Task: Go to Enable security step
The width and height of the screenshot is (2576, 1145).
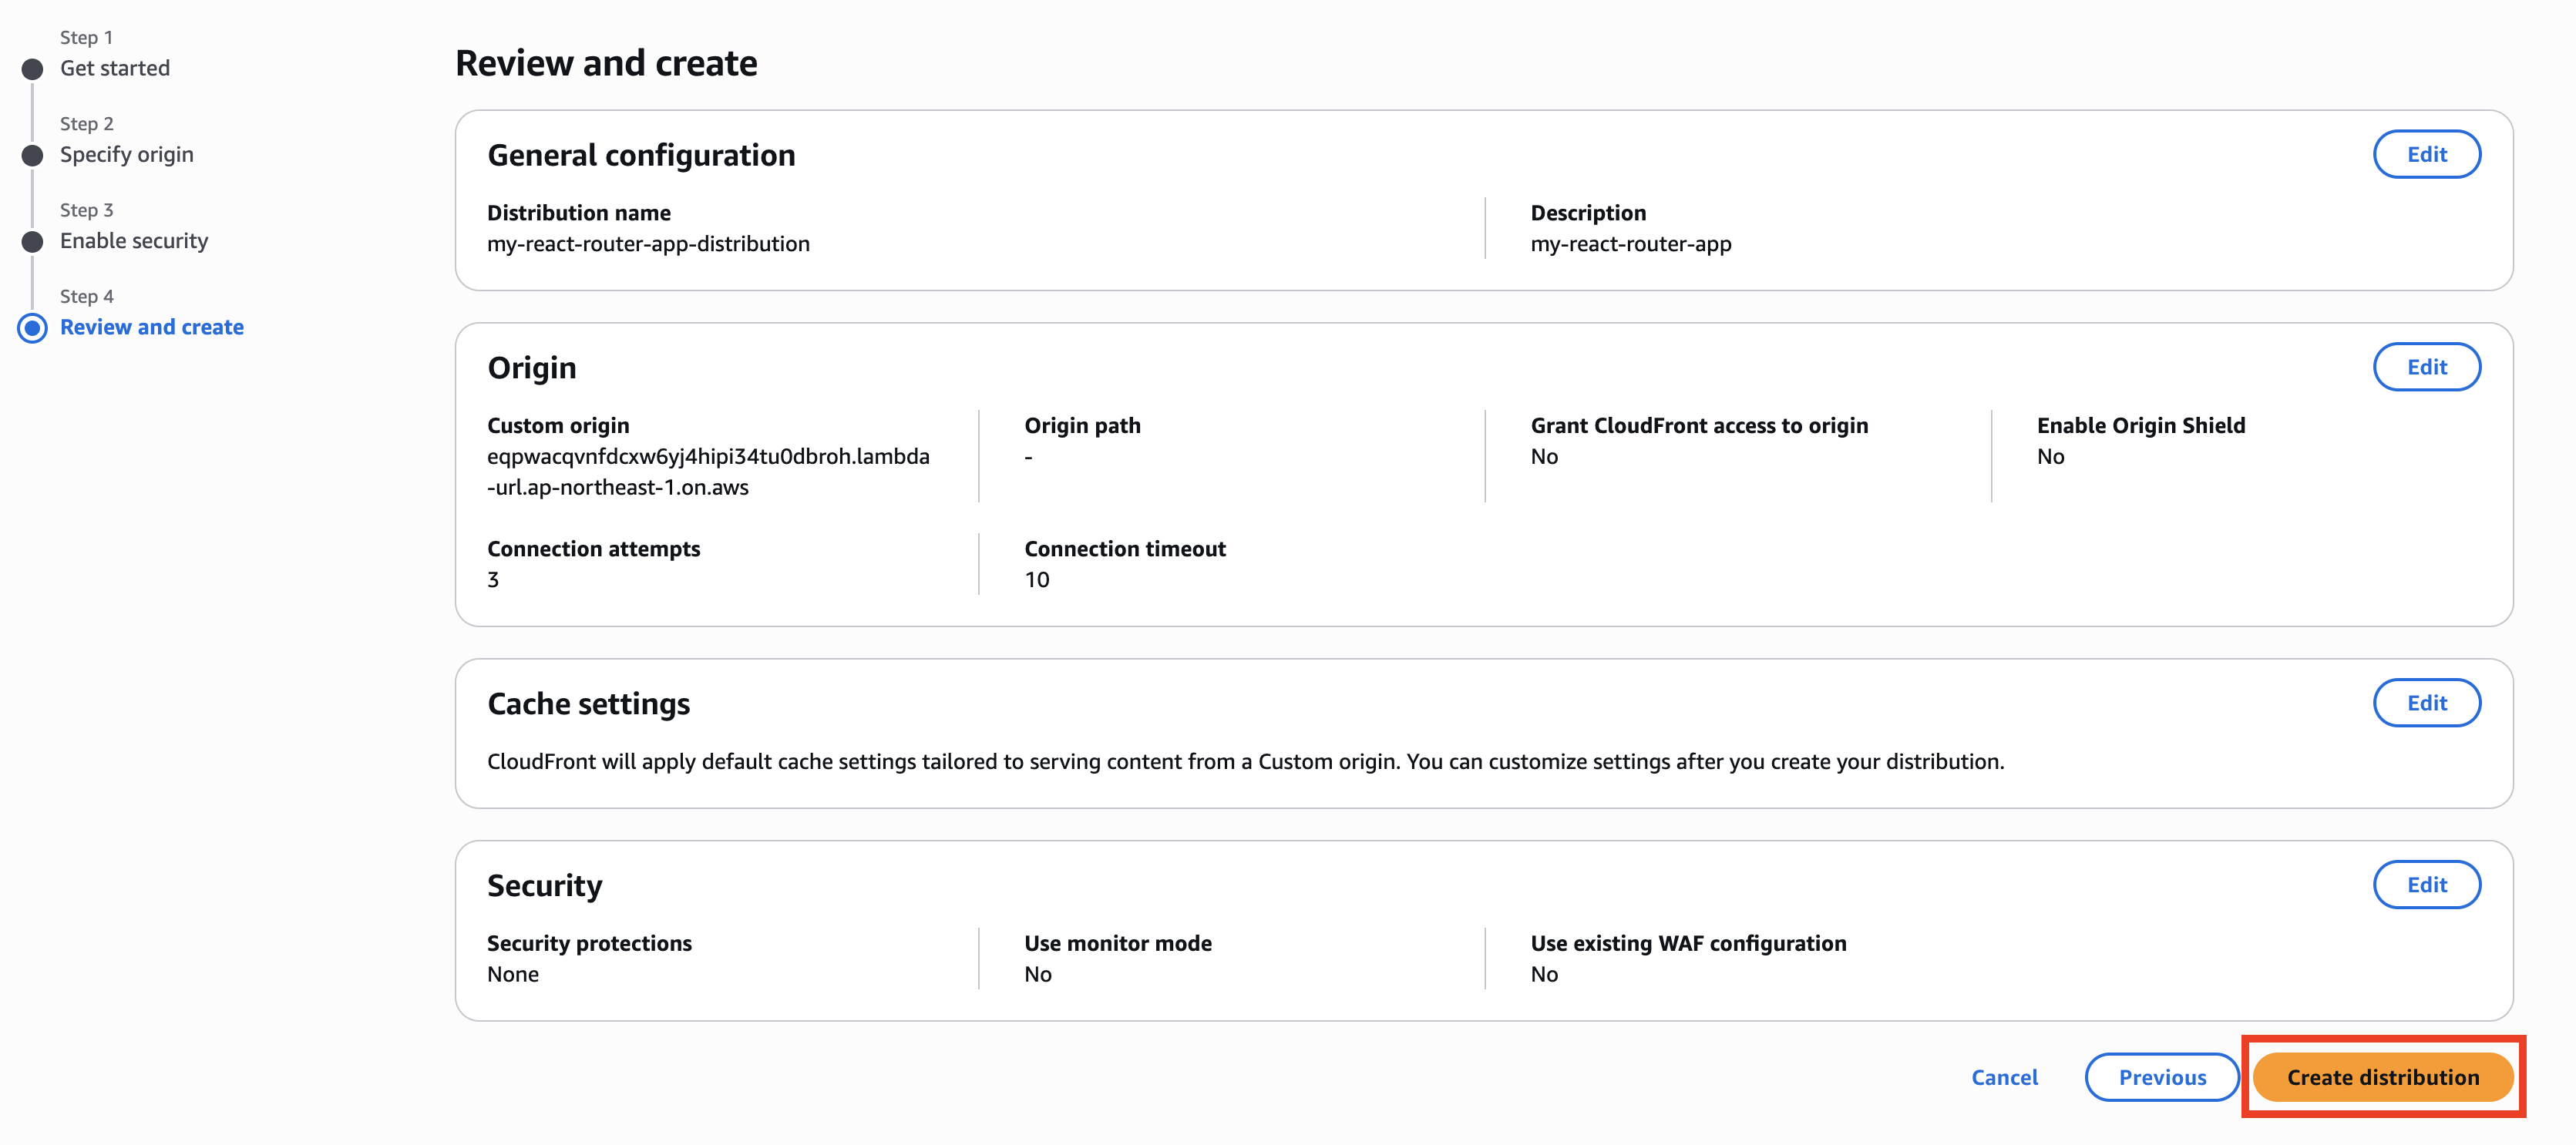Action: click(134, 241)
